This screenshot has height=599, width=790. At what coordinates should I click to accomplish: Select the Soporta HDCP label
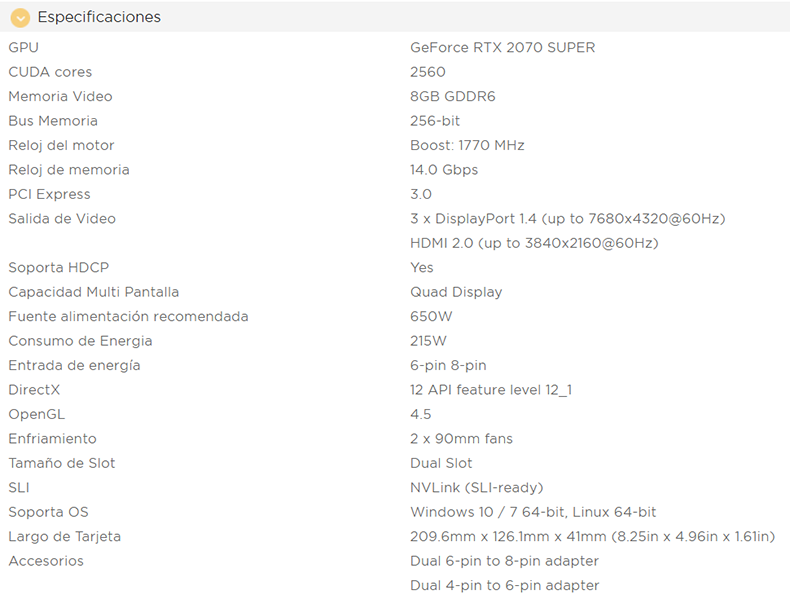pyautogui.click(x=58, y=268)
